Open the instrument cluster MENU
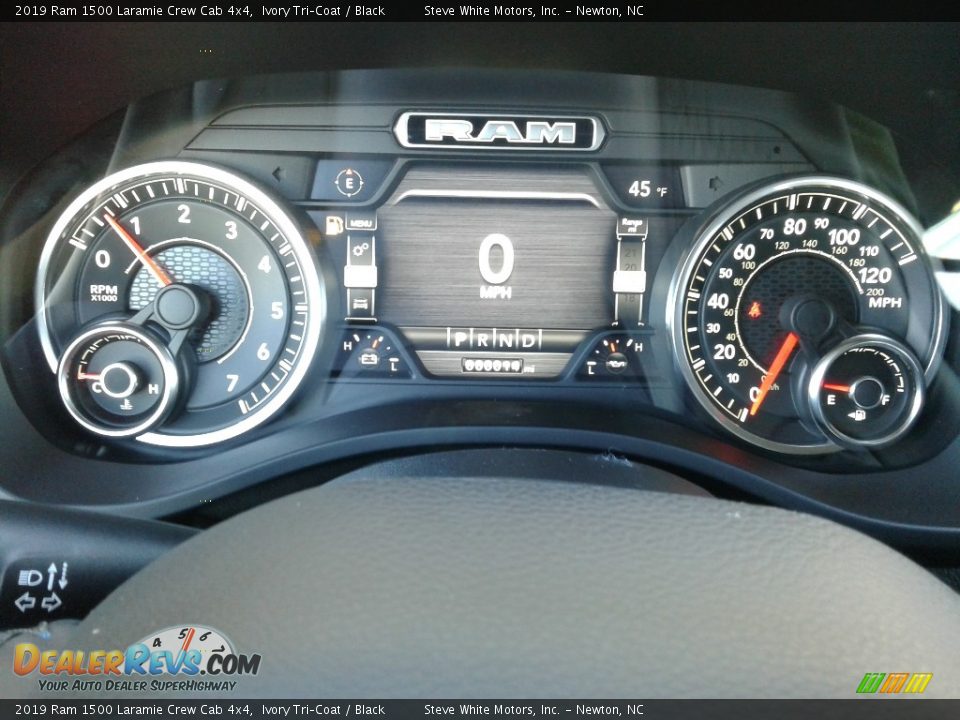Image resolution: width=960 pixels, height=720 pixels. pyautogui.click(x=360, y=222)
